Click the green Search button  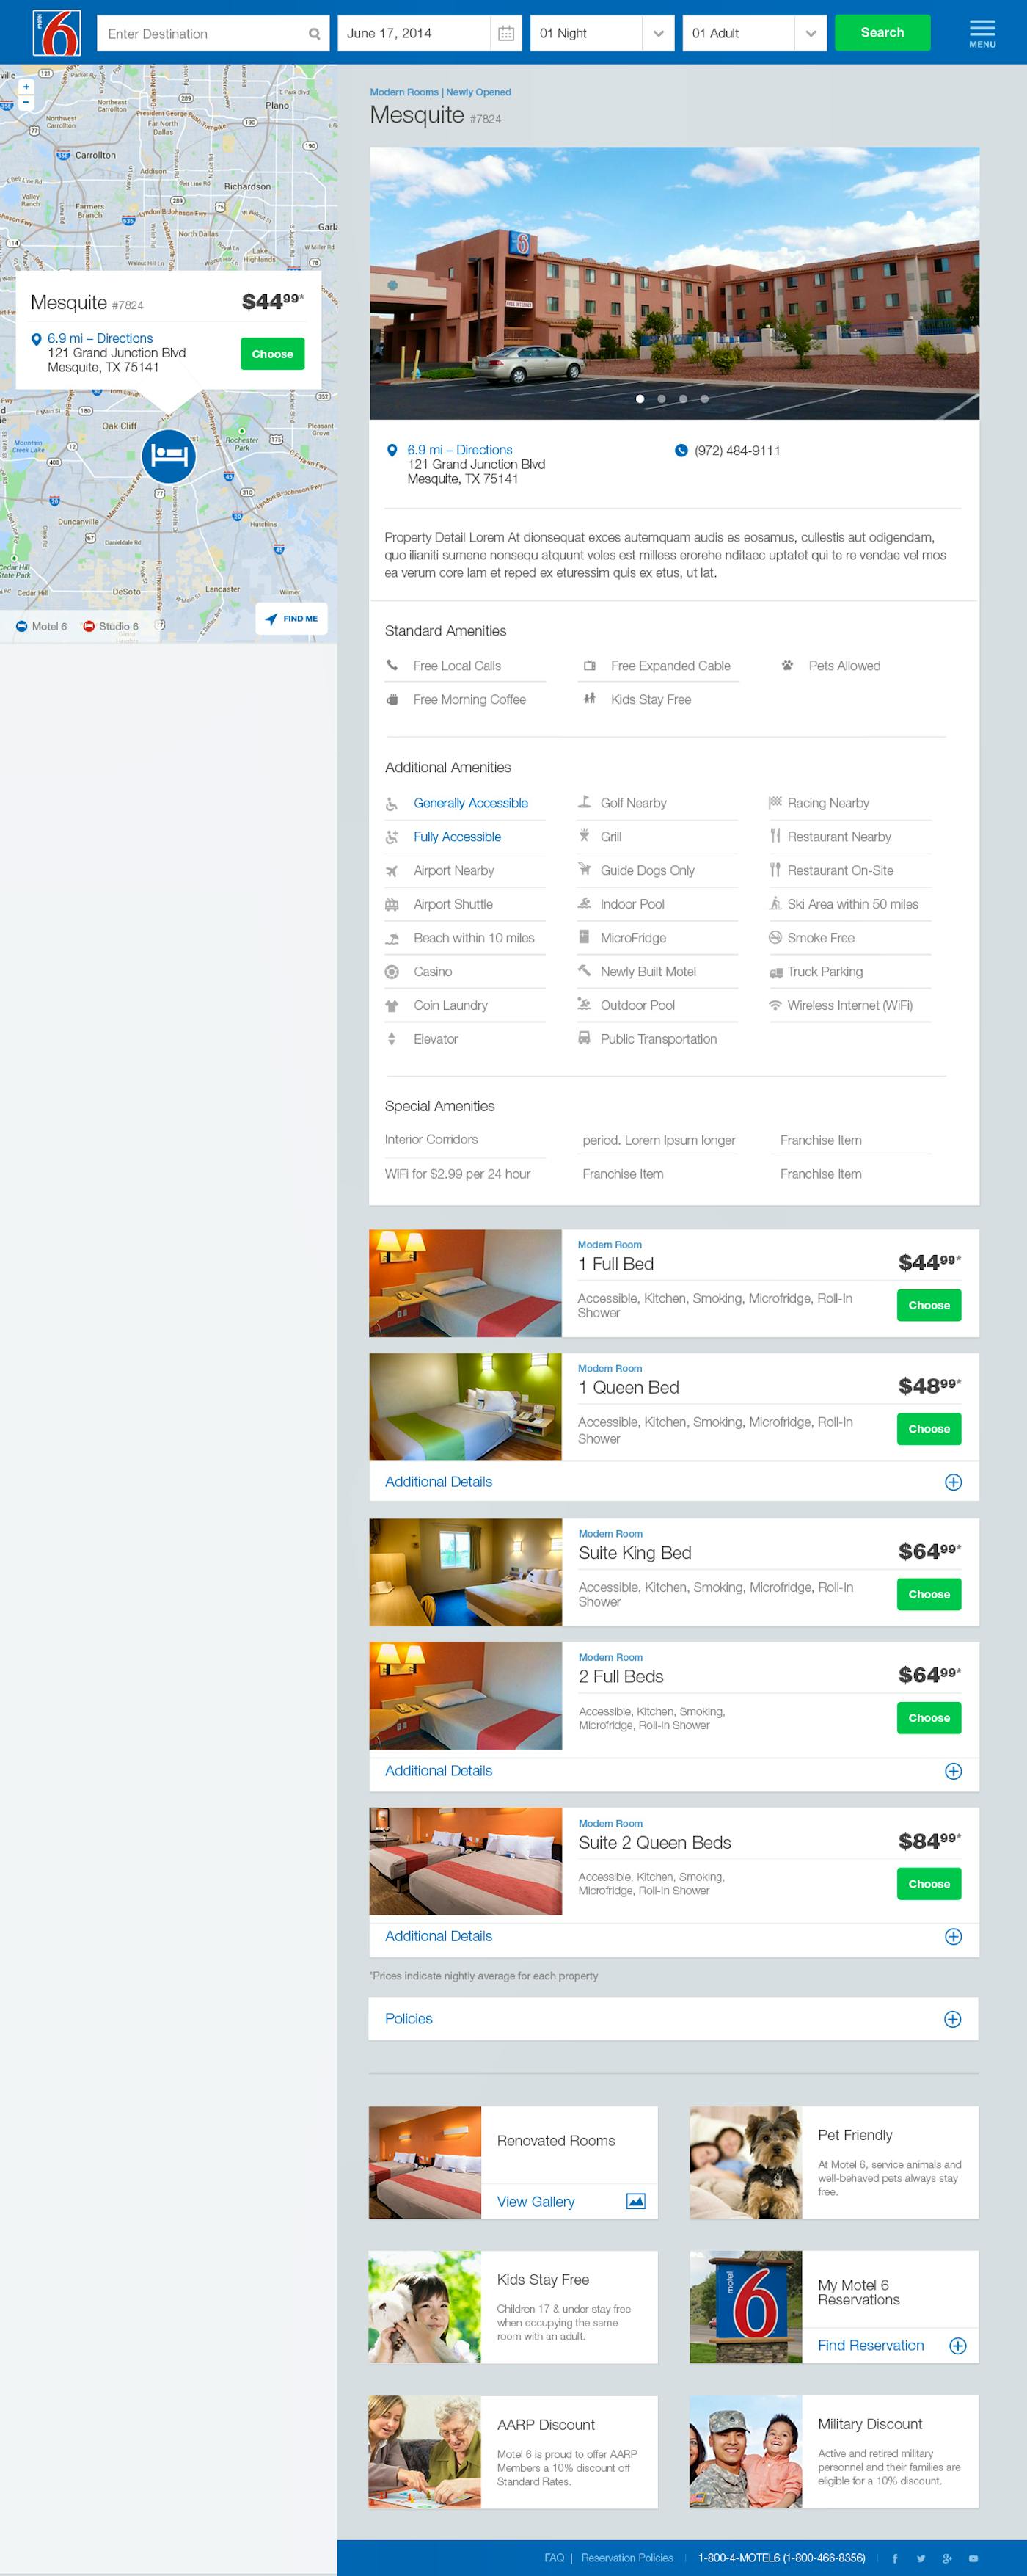[x=882, y=33]
